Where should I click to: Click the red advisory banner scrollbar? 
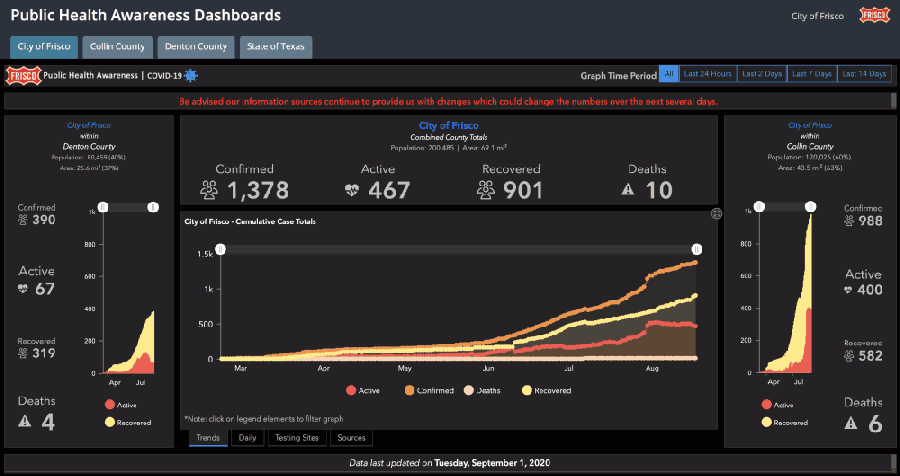(x=894, y=101)
